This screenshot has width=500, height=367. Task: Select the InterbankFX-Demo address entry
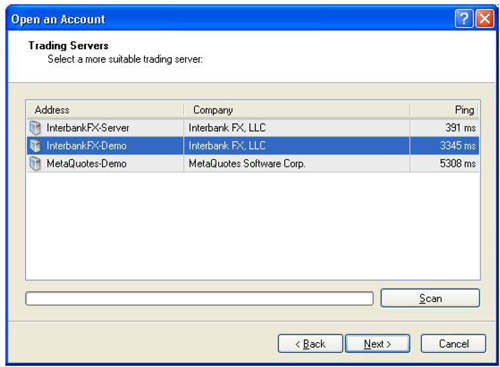click(86, 146)
